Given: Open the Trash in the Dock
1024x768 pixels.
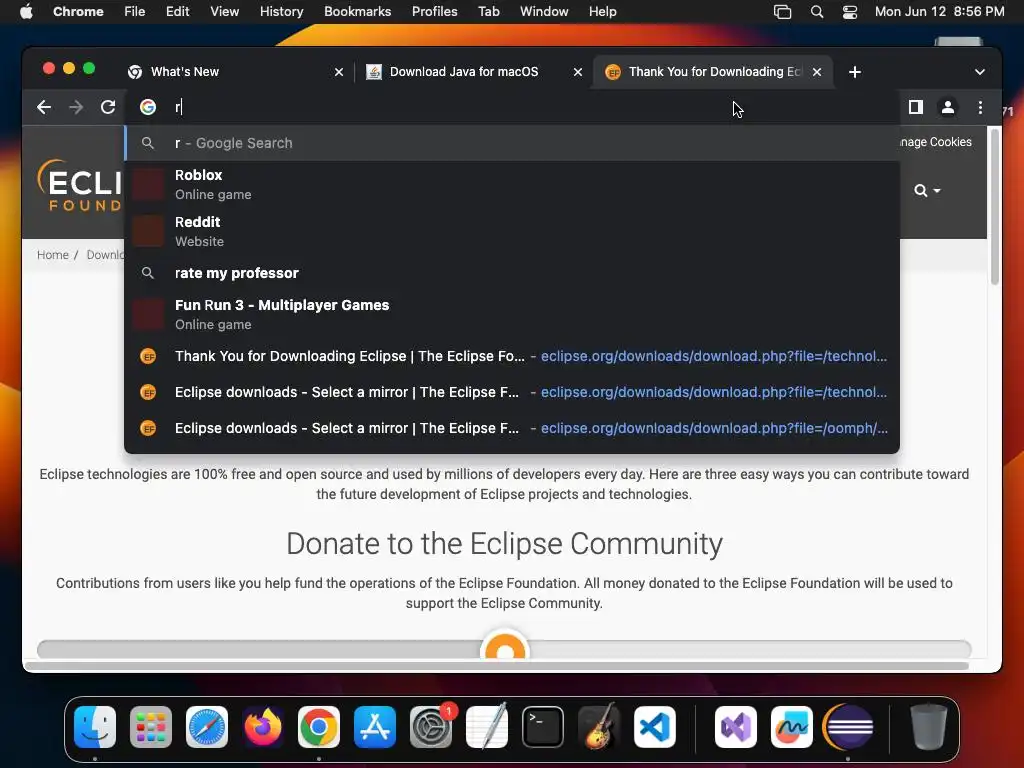Looking at the screenshot, I should coord(929,727).
